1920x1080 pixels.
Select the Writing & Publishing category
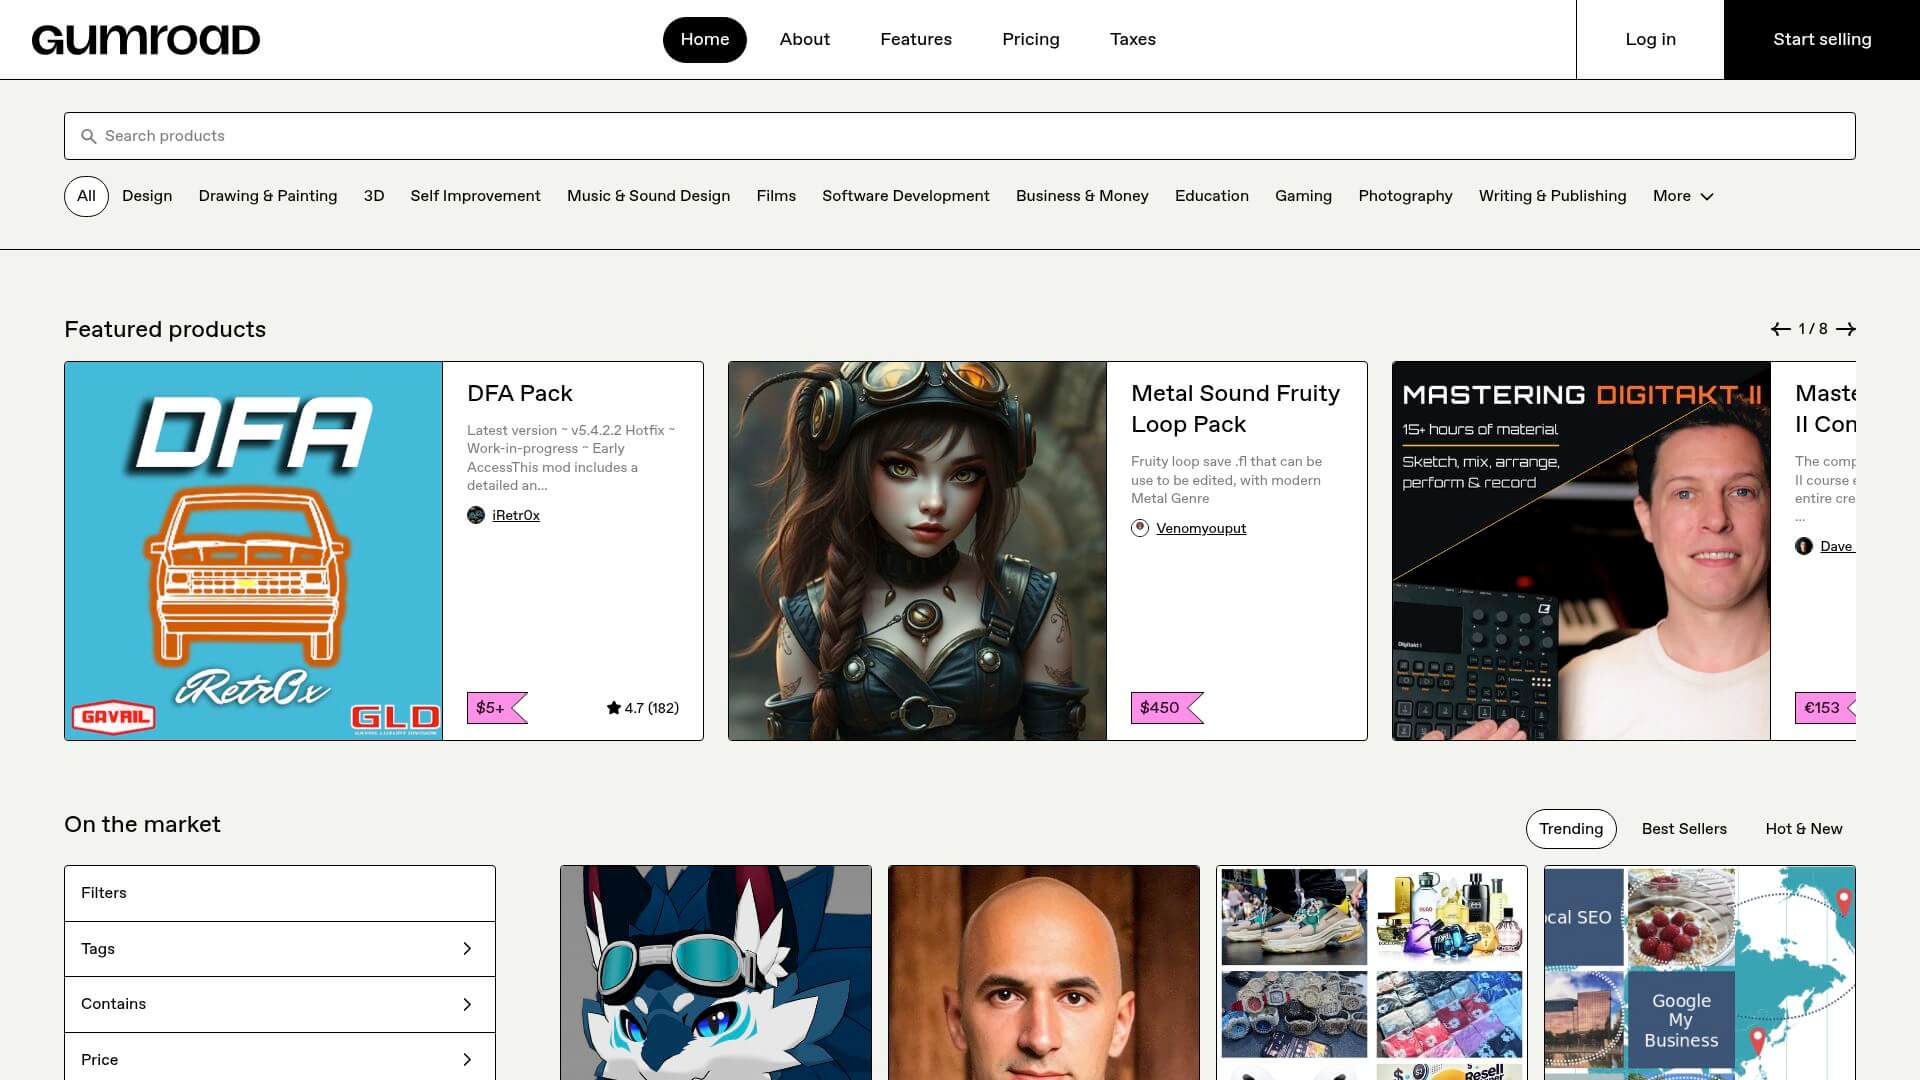click(x=1553, y=196)
